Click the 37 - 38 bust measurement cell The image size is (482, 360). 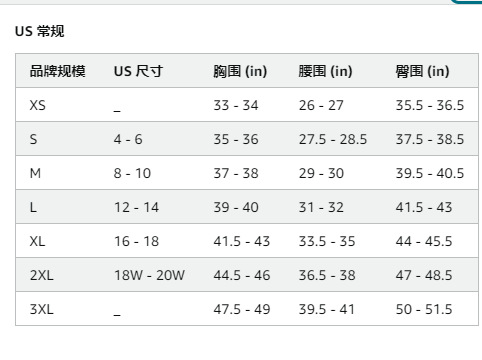(236, 173)
